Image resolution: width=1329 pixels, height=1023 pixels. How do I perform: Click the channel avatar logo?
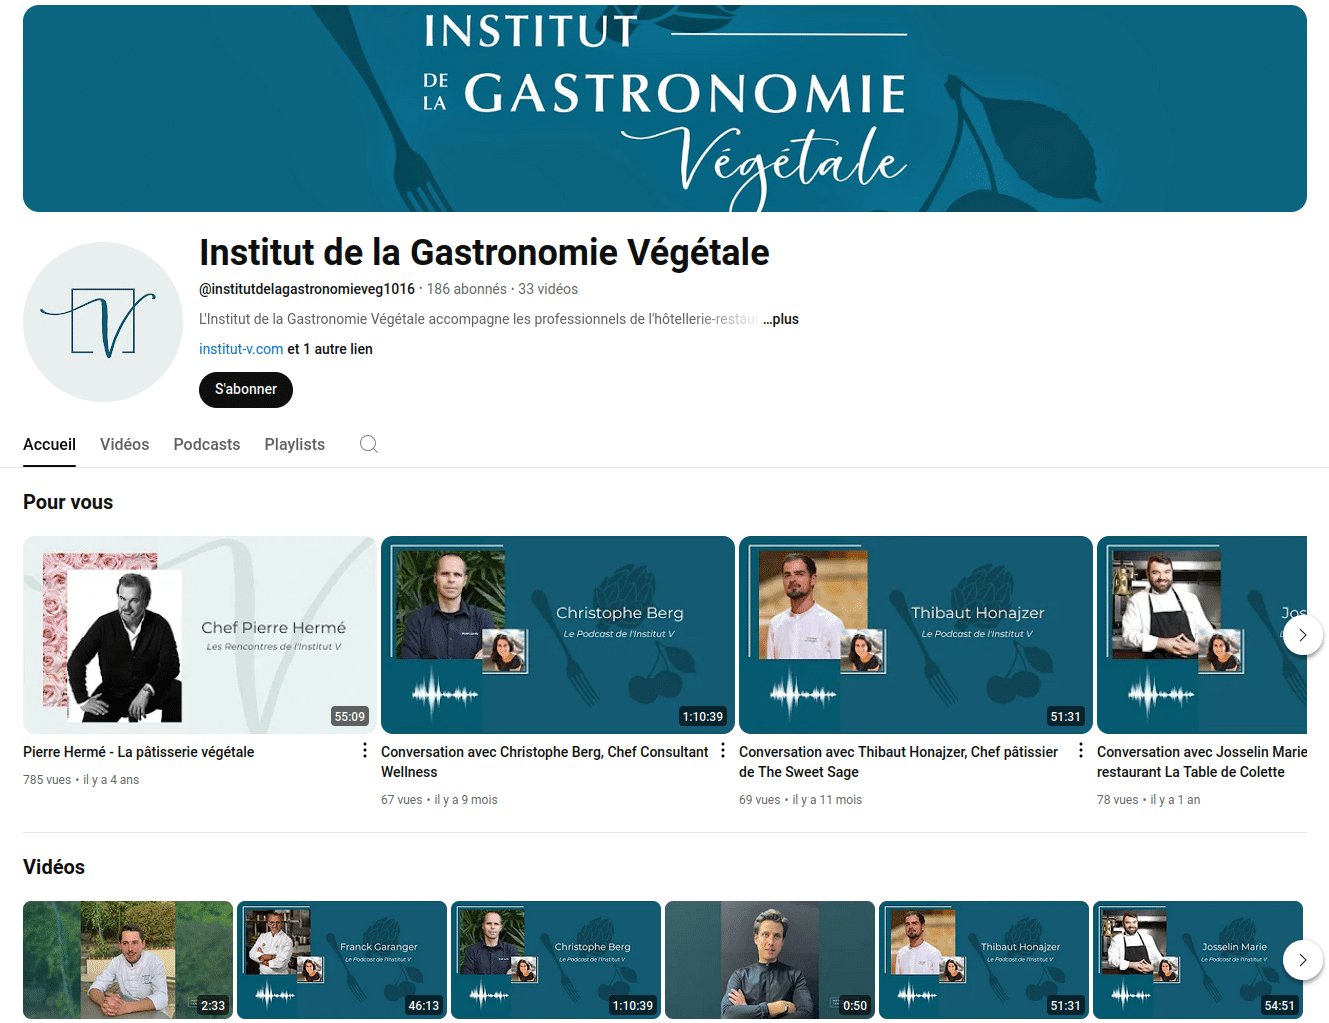[x=103, y=322]
